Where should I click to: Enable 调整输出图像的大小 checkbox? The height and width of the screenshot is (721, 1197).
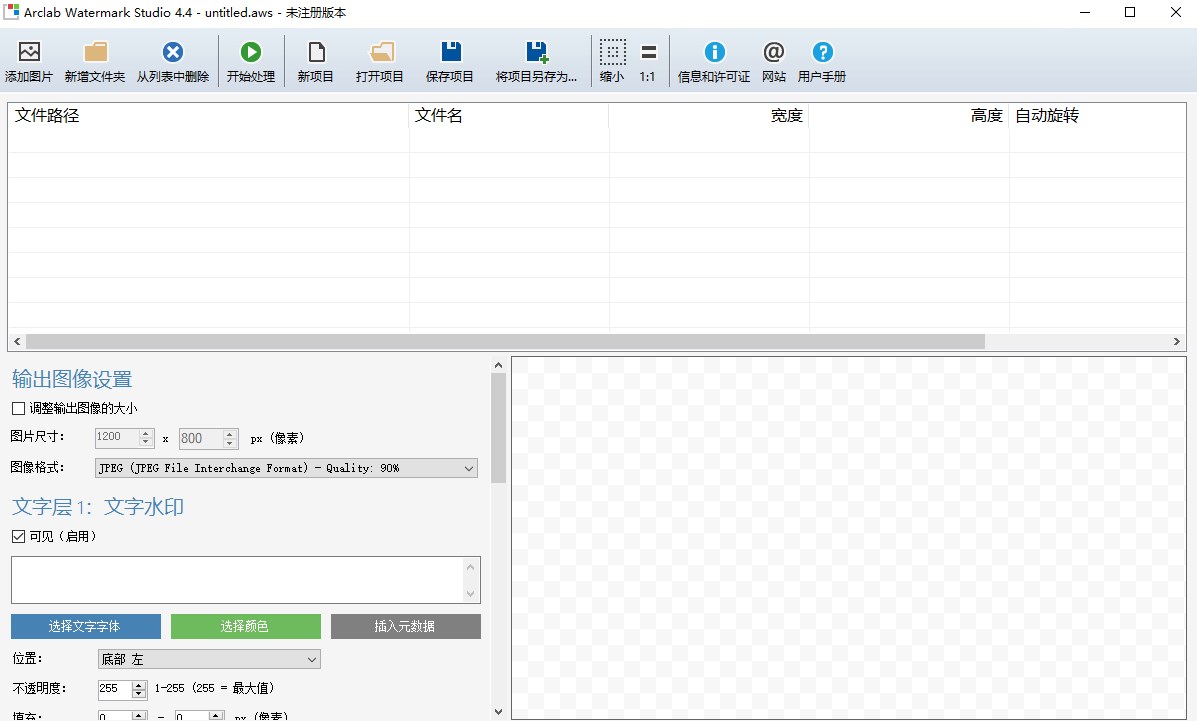17,408
